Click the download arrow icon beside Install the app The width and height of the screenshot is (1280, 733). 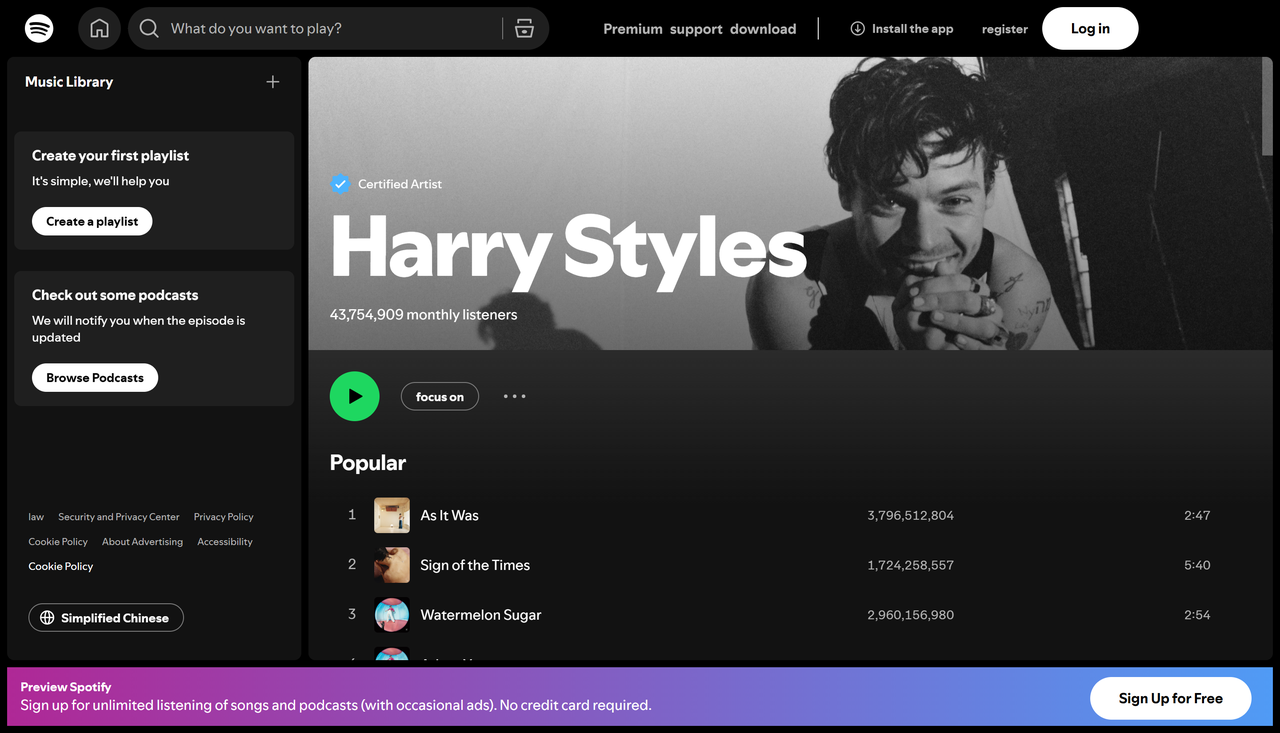[858, 29]
